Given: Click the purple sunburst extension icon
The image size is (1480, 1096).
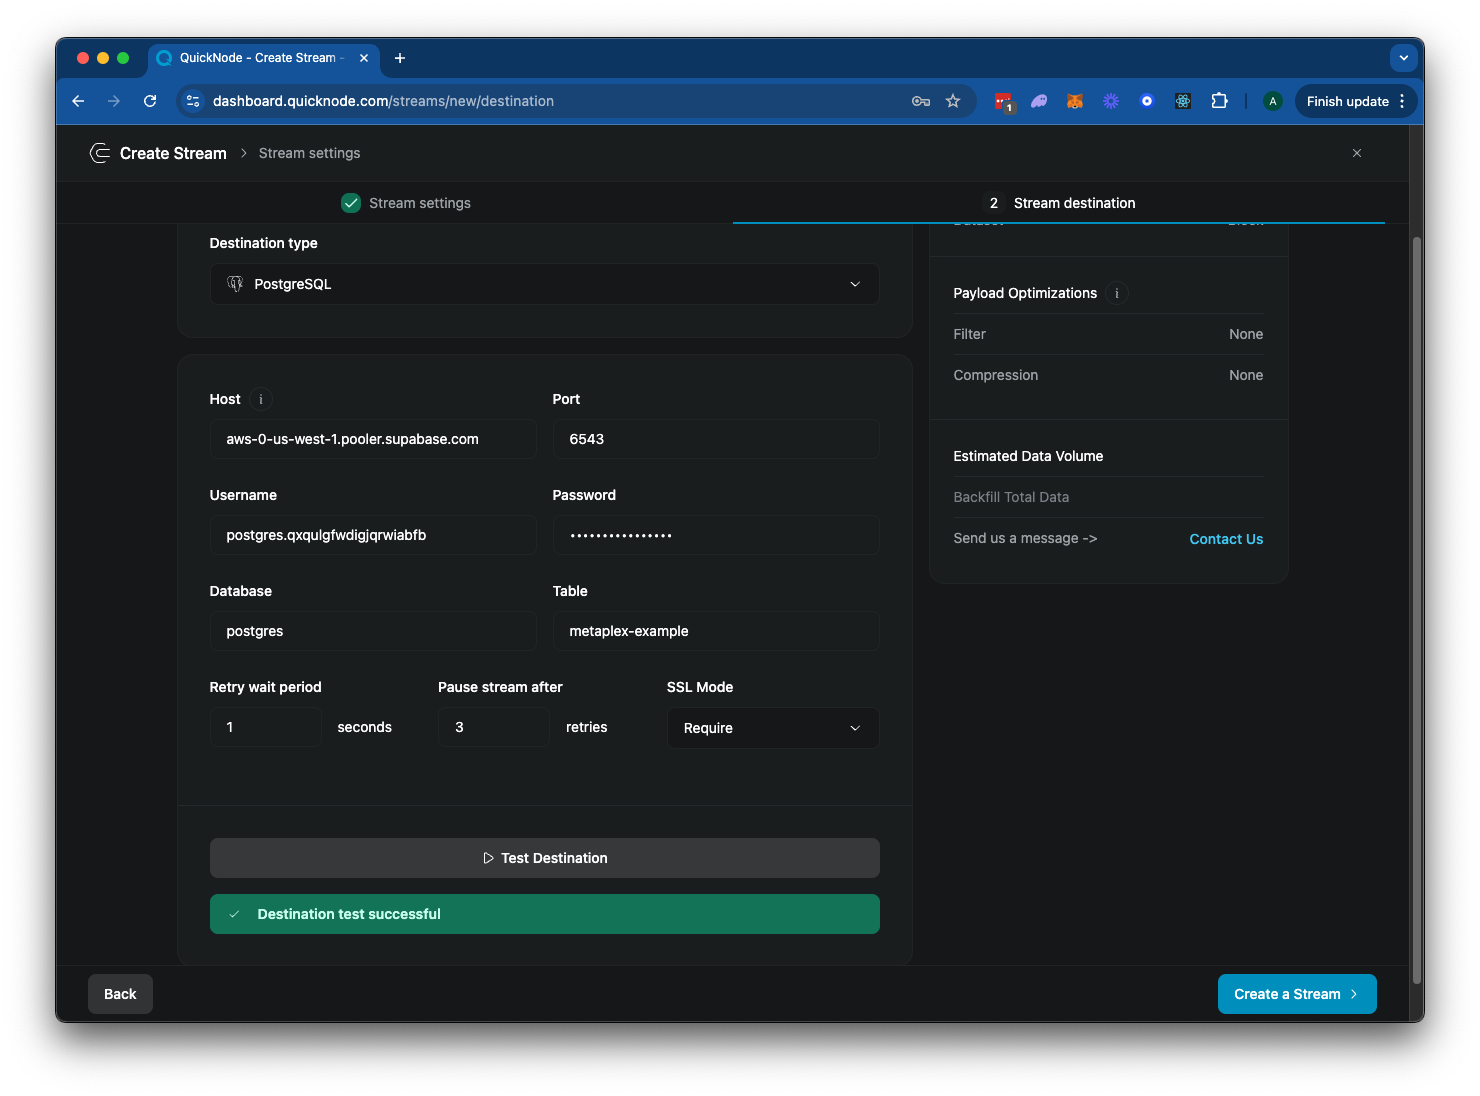Looking at the screenshot, I should point(1111,101).
